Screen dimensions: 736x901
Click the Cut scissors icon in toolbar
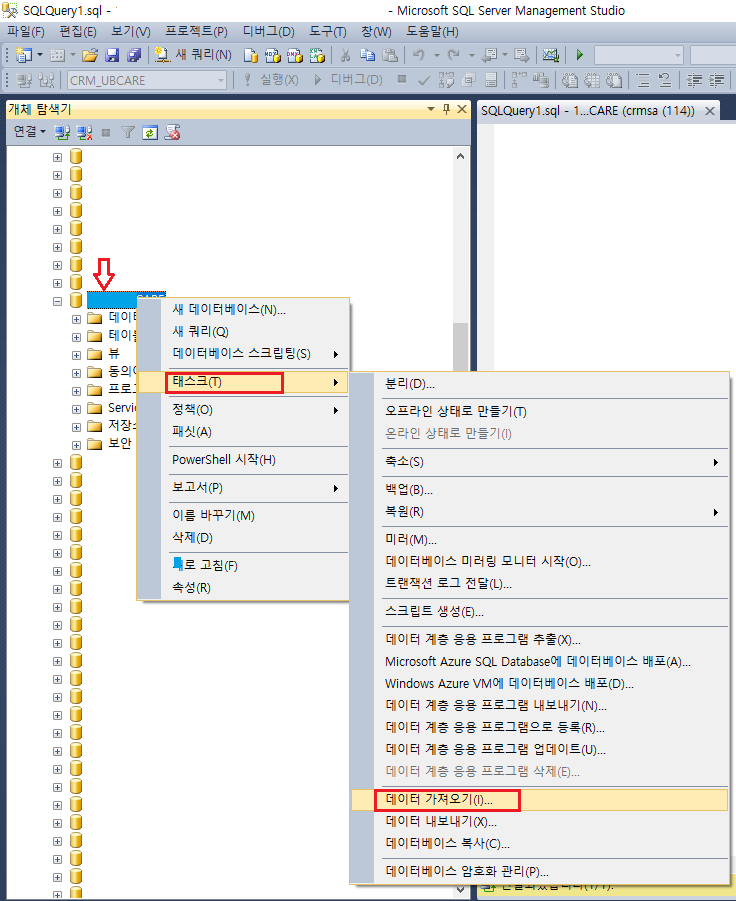click(x=345, y=55)
